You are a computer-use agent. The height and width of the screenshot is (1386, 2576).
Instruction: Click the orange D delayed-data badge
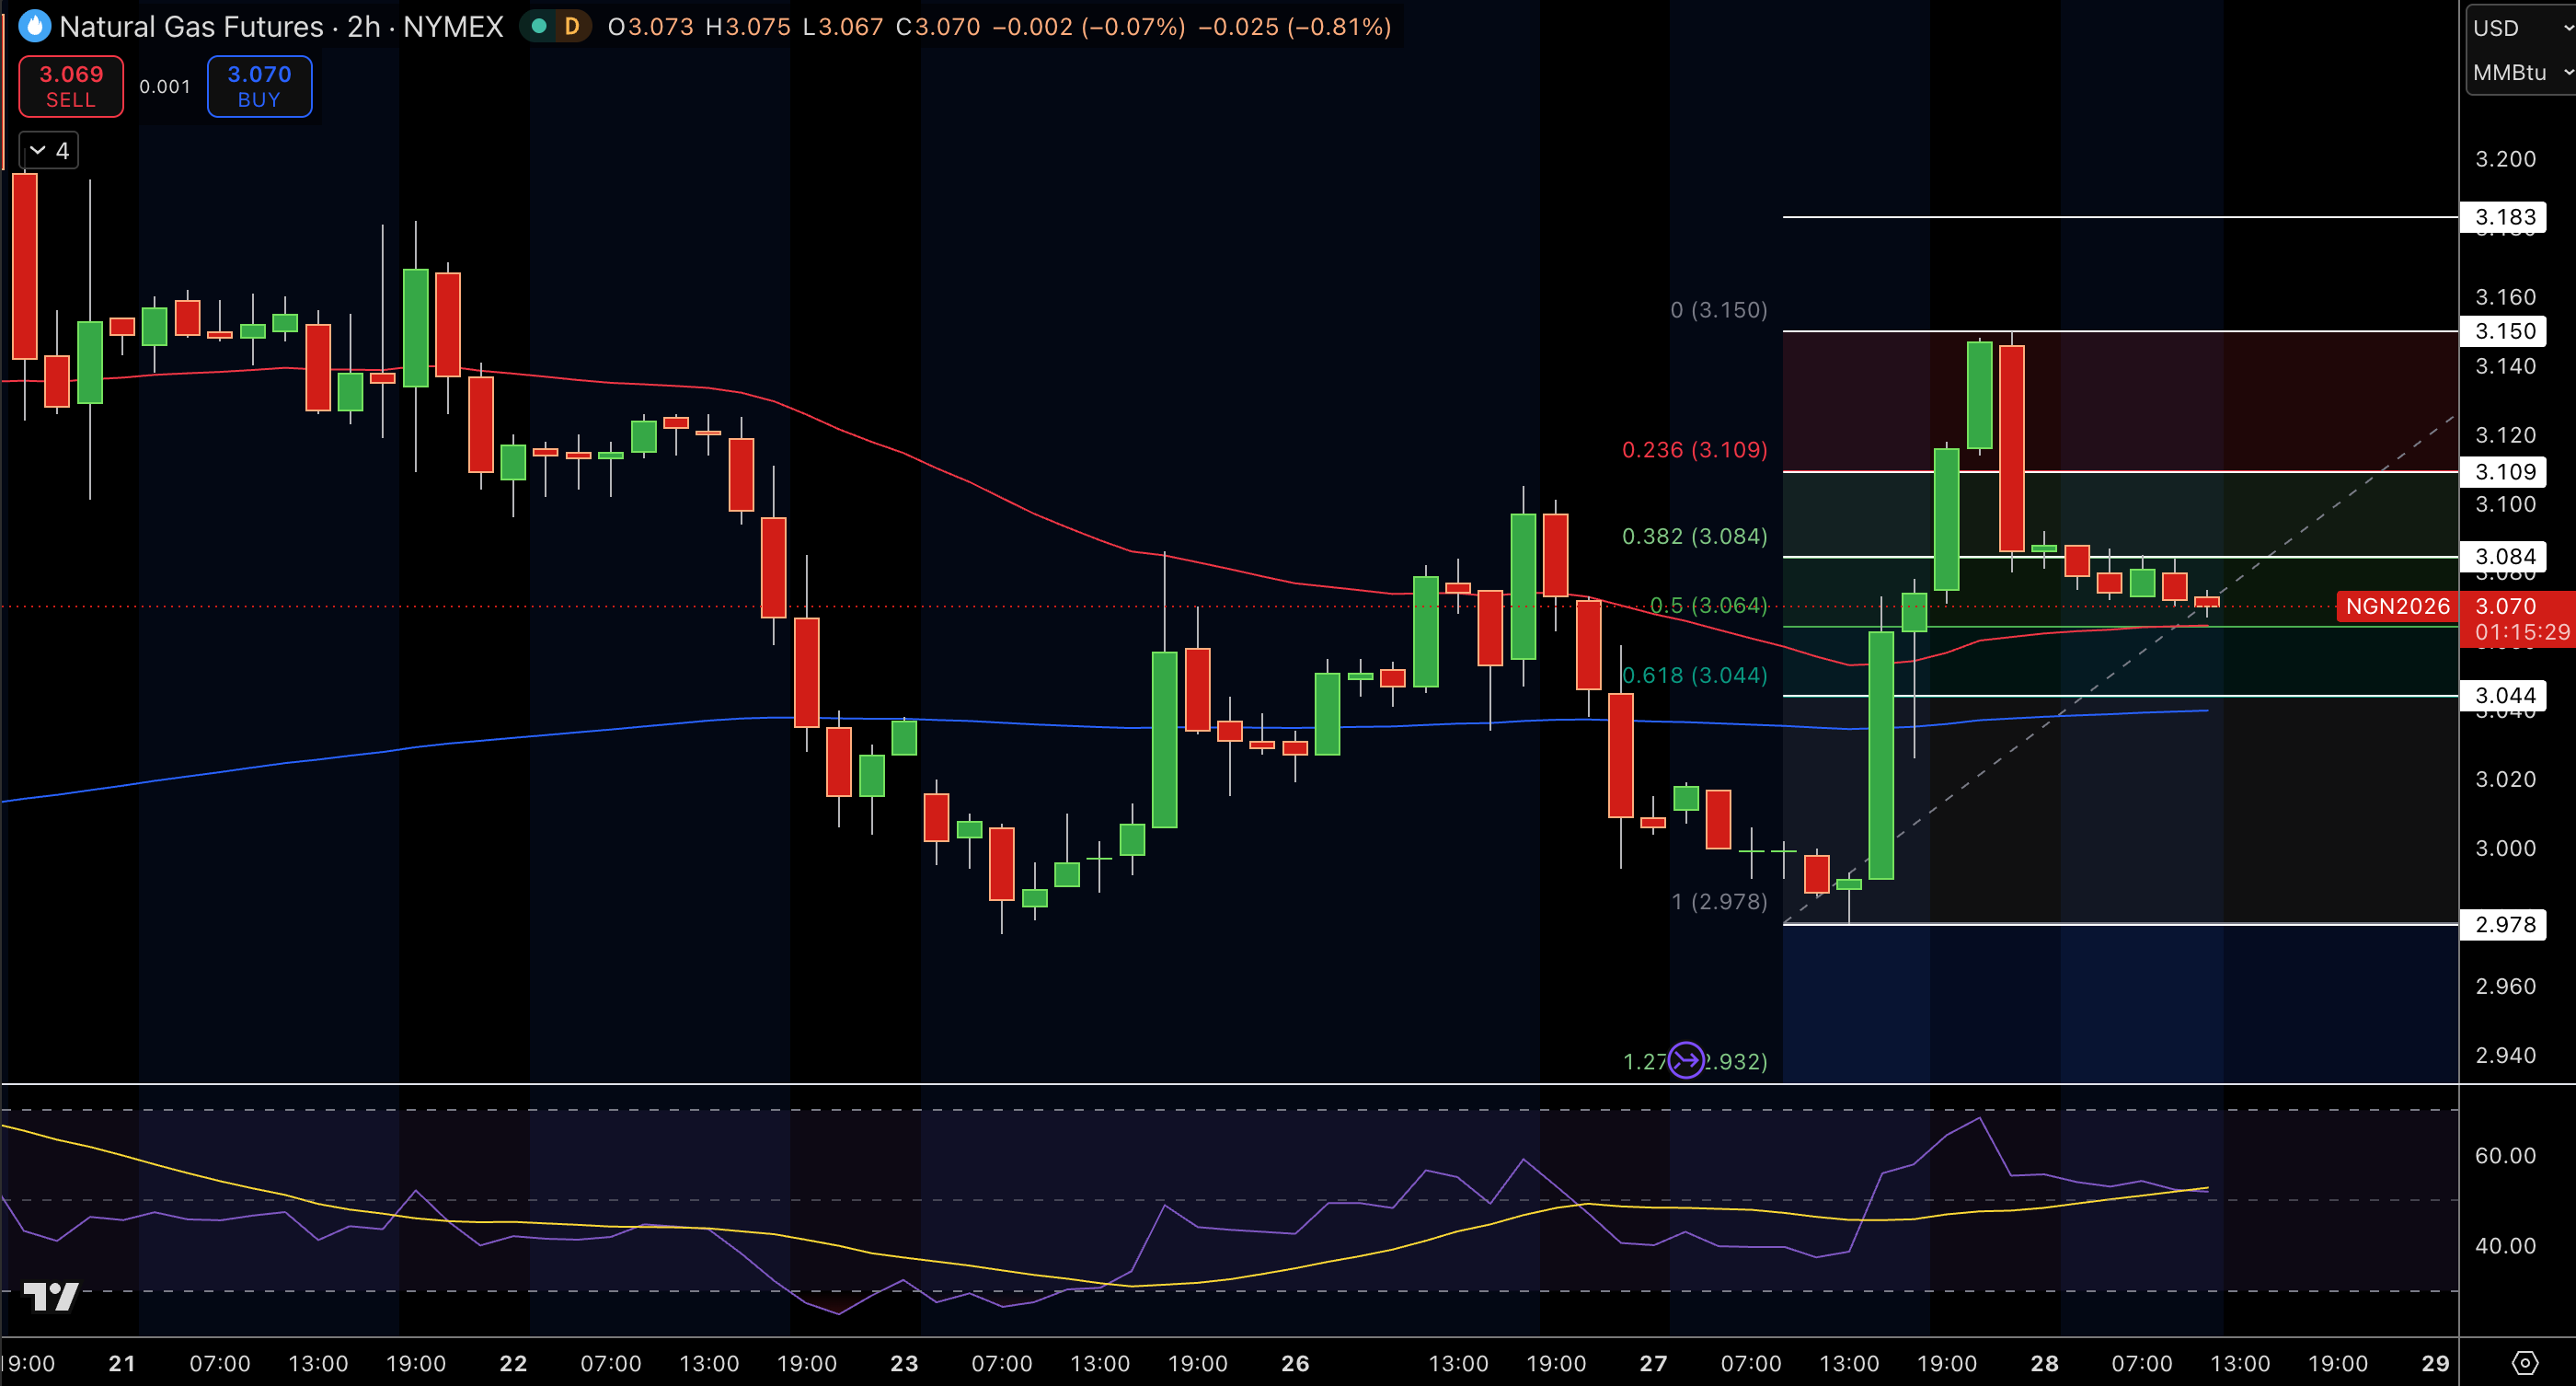(x=572, y=26)
